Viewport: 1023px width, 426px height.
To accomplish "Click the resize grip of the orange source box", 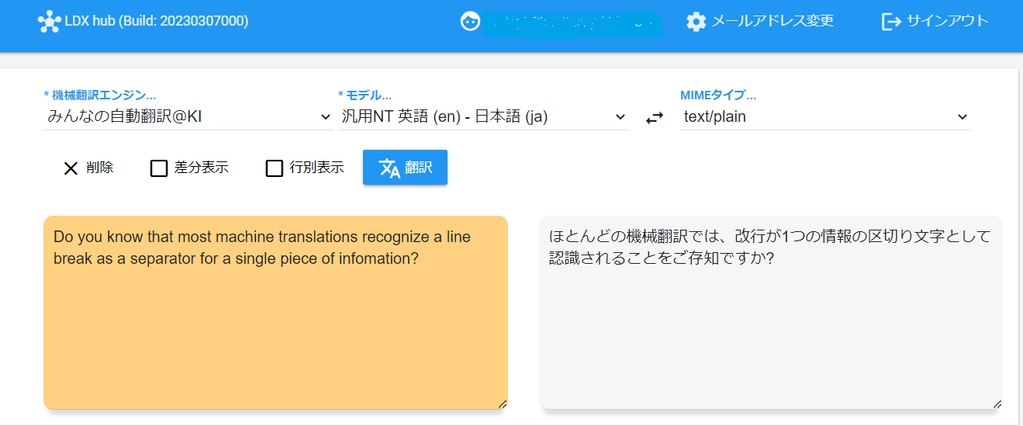I will coord(502,403).
